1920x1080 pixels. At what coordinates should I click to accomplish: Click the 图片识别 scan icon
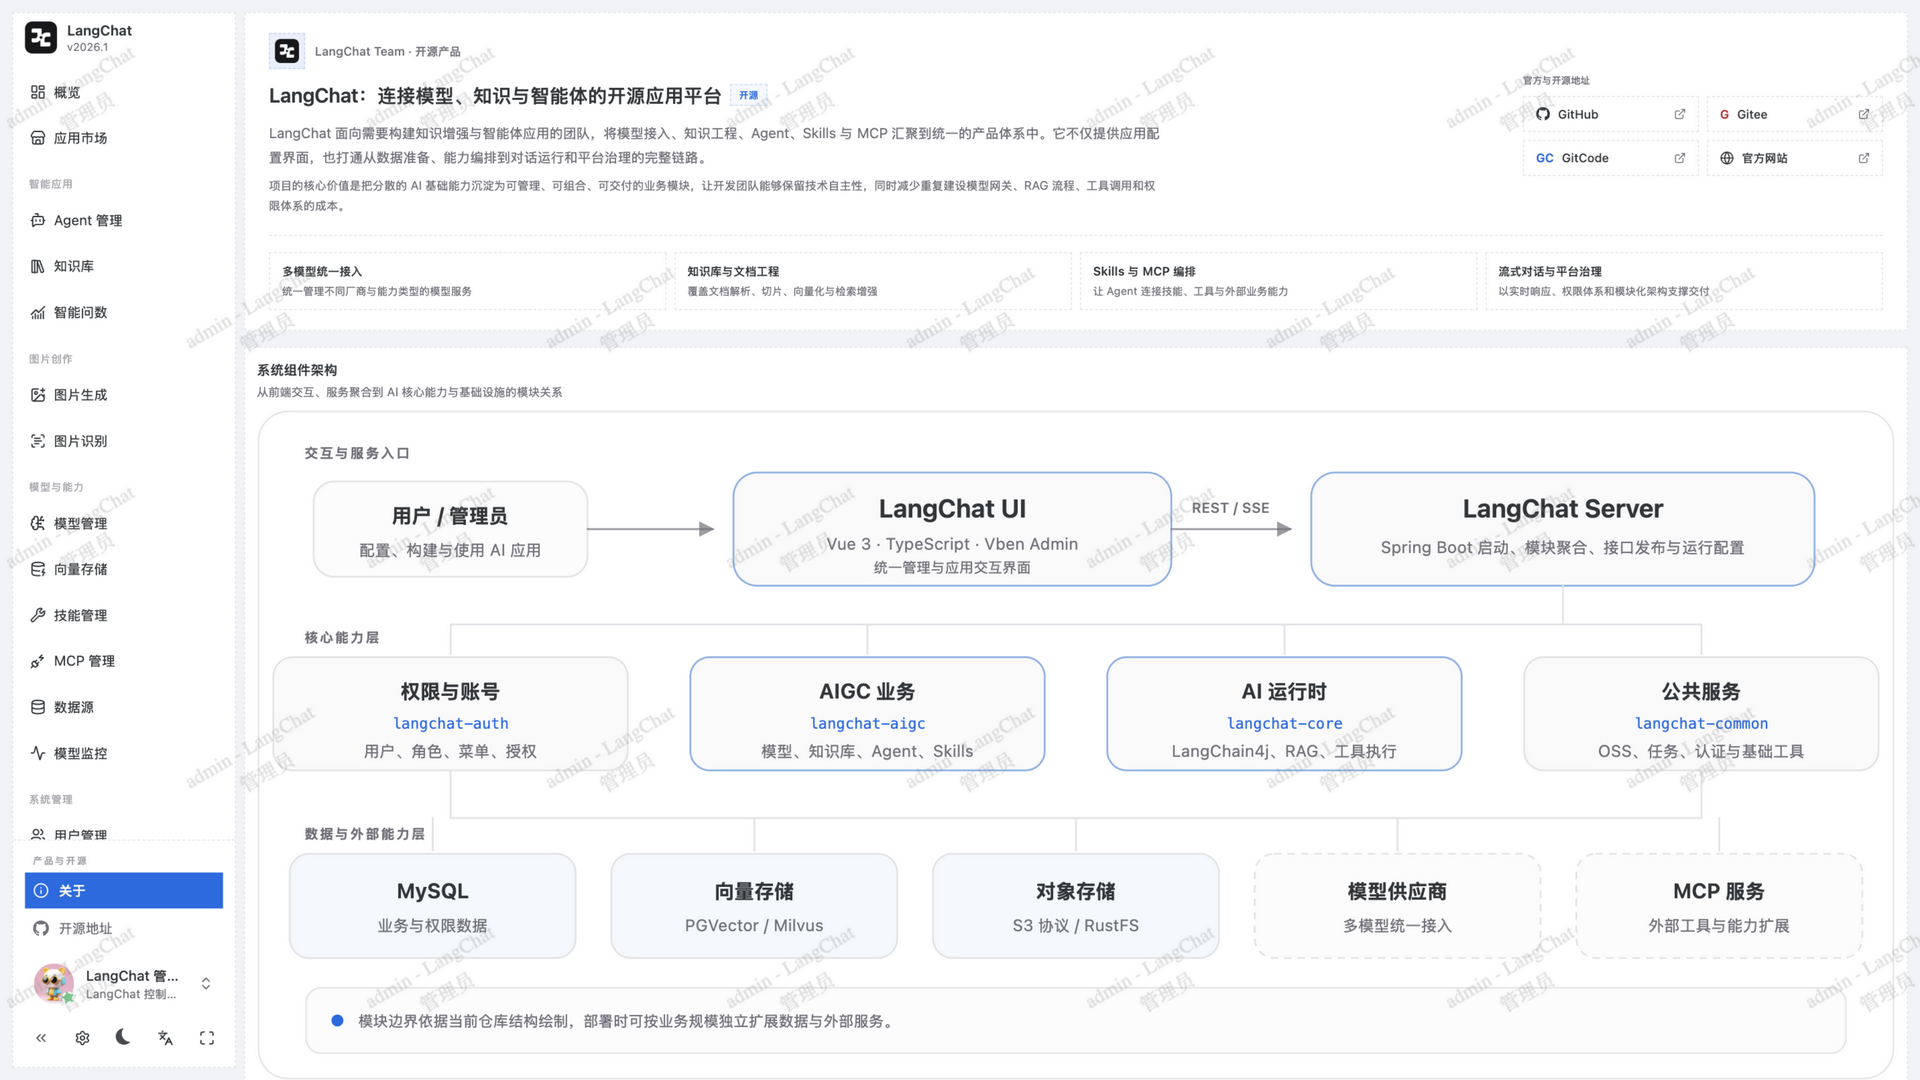[38, 441]
